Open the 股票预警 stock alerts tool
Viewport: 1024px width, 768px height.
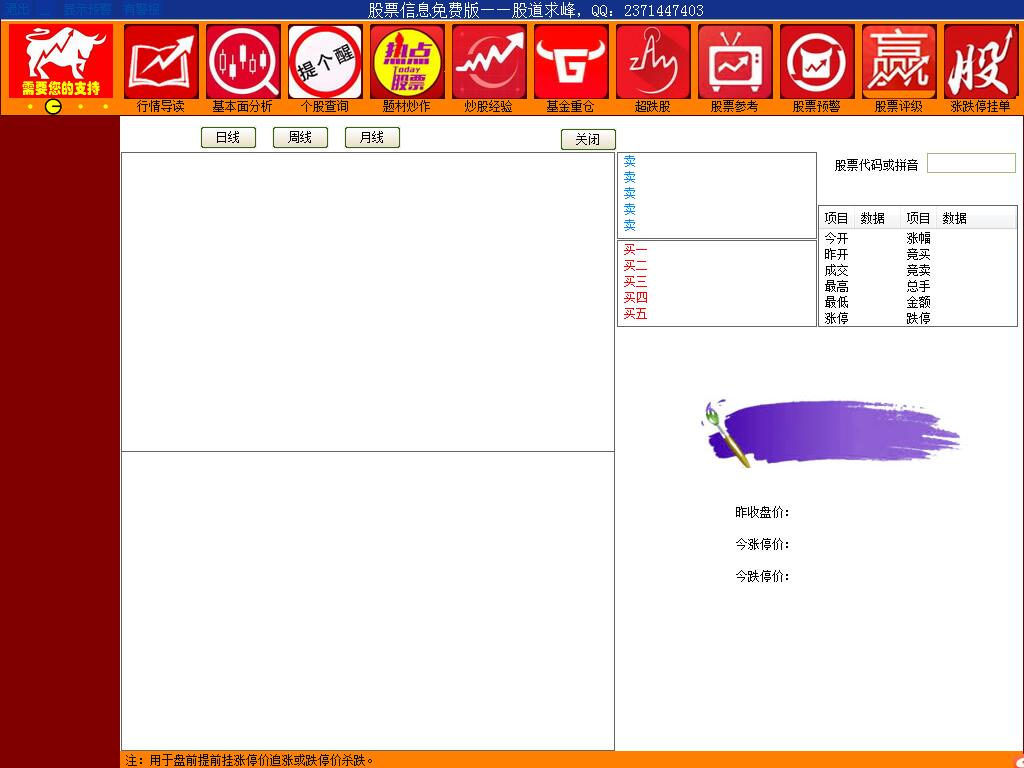pos(816,60)
